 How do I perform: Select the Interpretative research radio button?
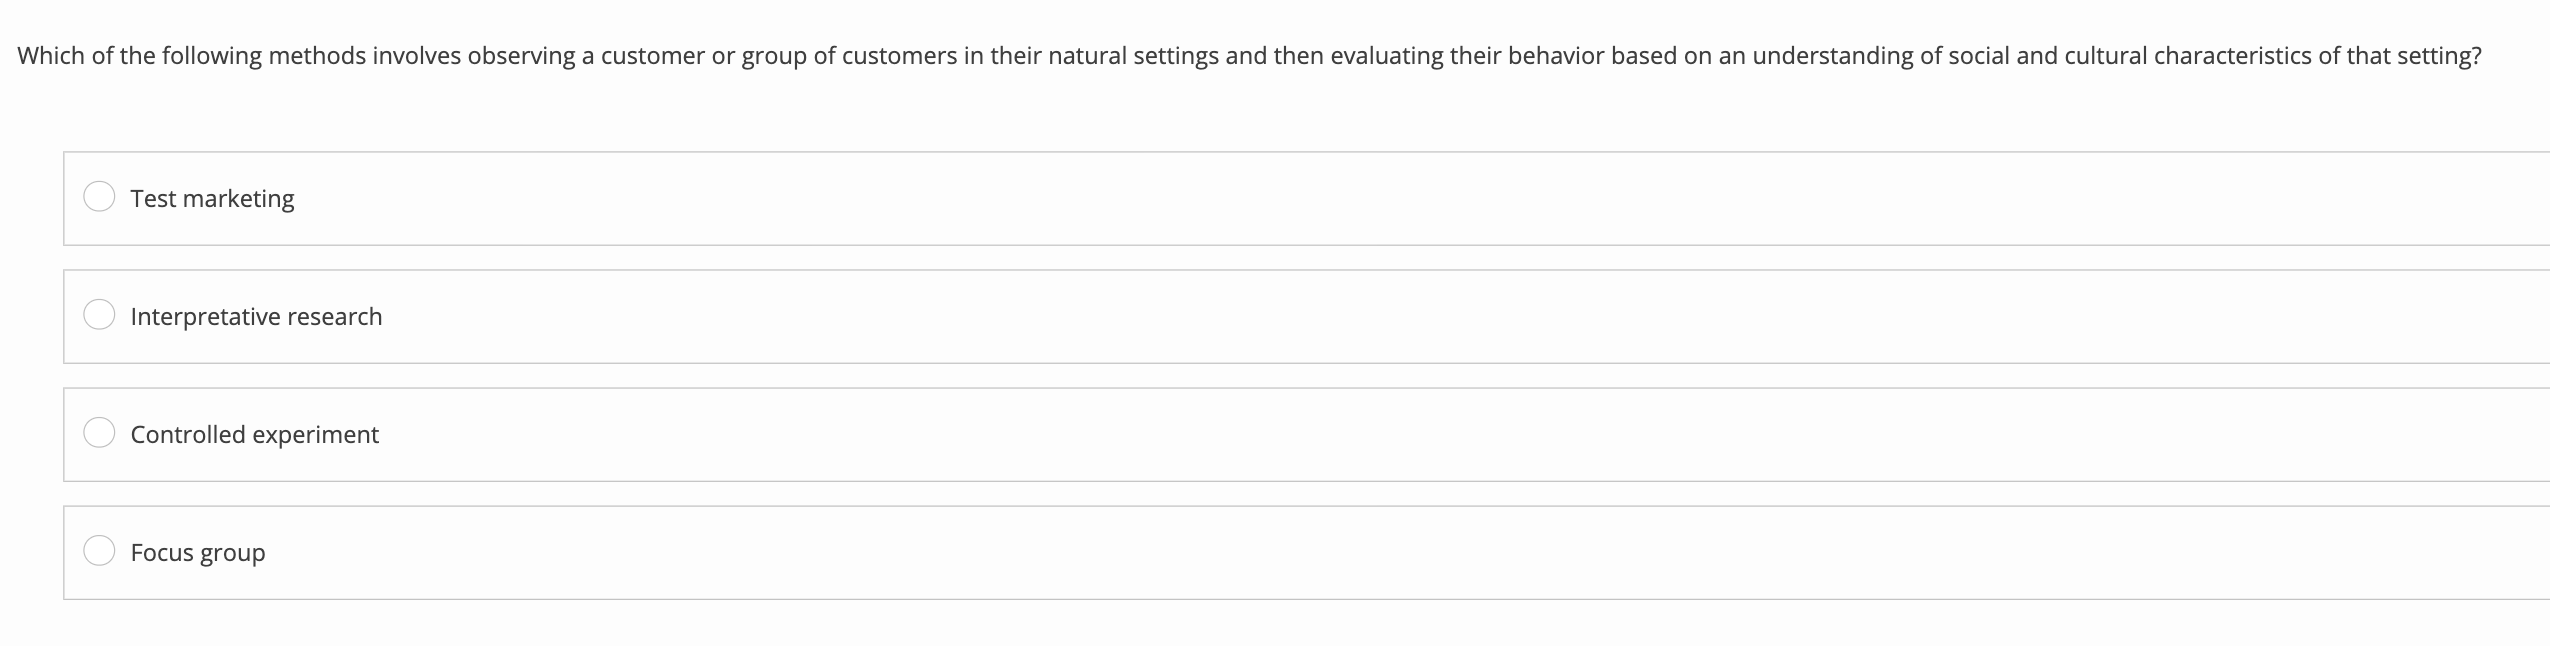pos(101,315)
